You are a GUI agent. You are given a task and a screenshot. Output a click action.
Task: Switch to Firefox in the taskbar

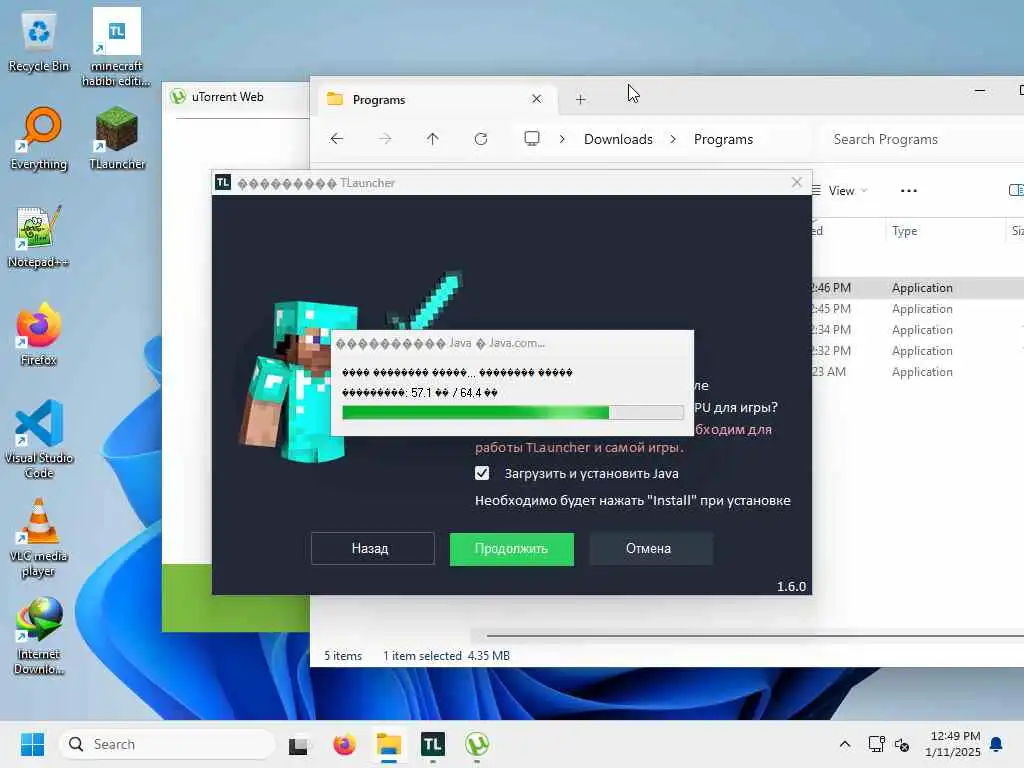[344, 744]
